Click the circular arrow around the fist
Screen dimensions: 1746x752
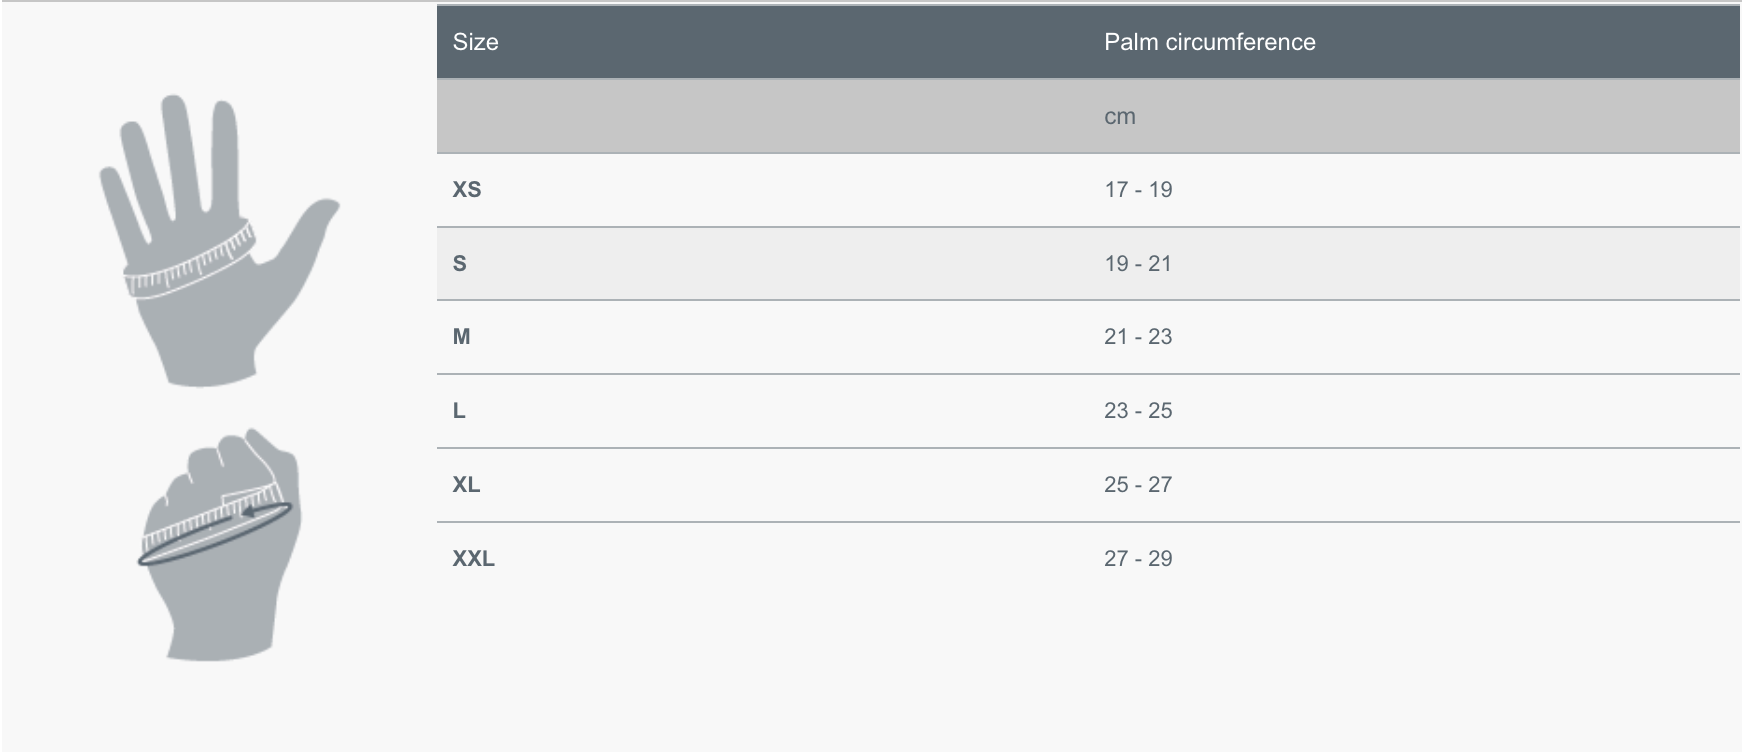pyautogui.click(x=215, y=535)
